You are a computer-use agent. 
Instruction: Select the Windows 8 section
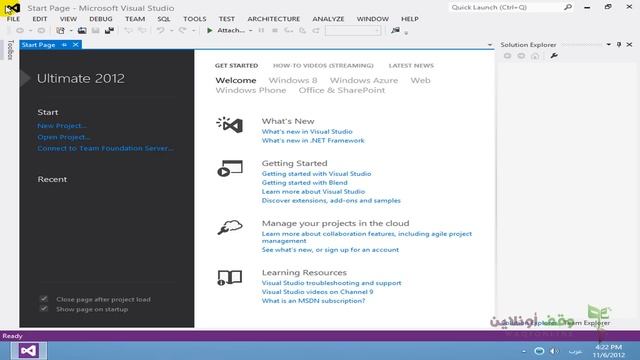[293, 80]
